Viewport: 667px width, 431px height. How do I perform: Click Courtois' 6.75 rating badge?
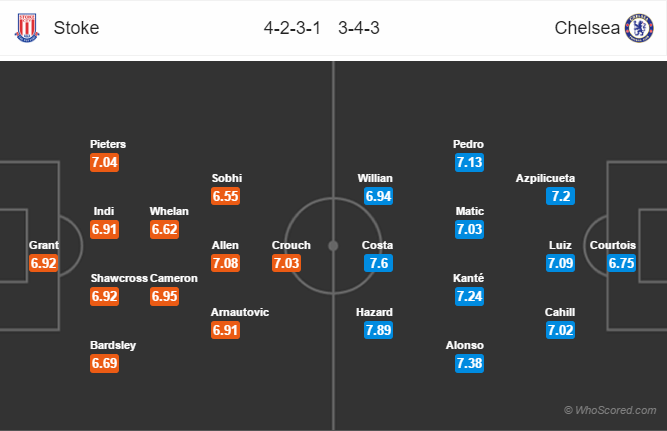point(621,263)
